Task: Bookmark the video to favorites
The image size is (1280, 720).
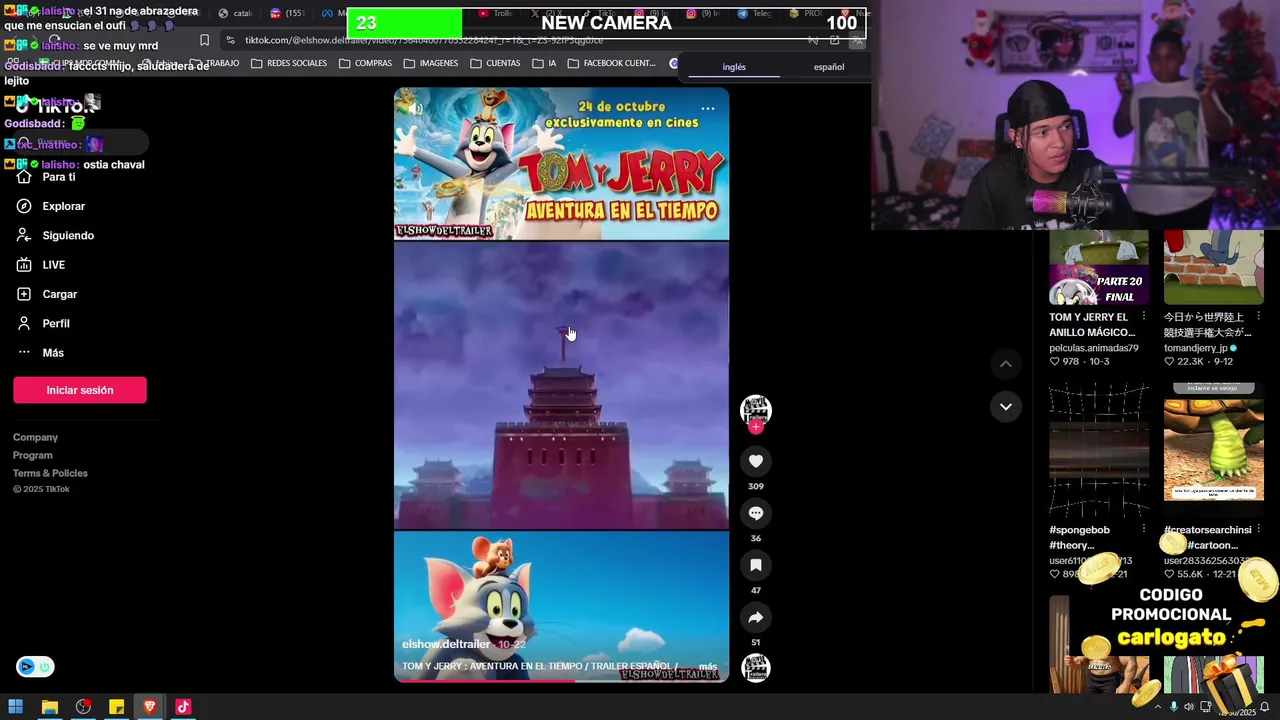Action: [x=756, y=565]
